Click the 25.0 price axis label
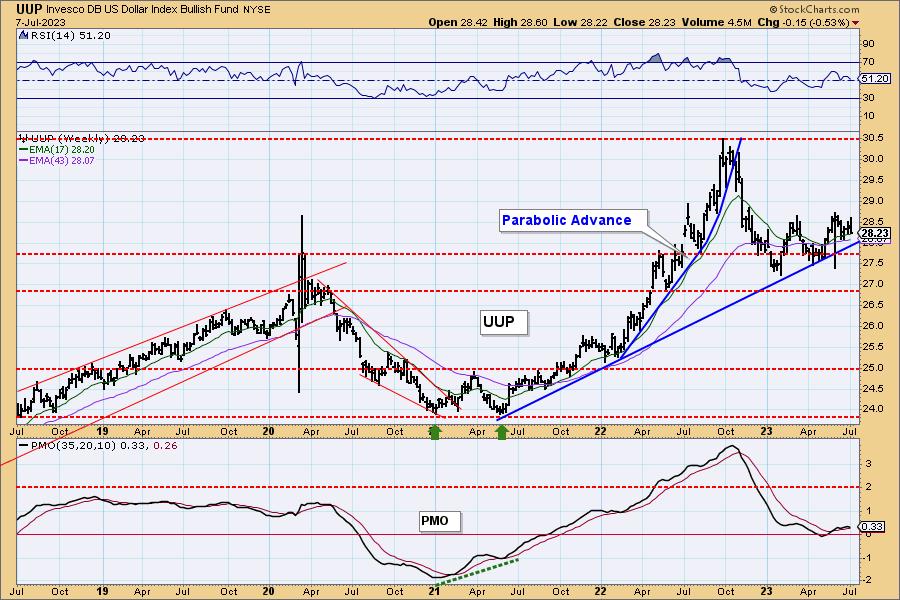This screenshot has height=600, width=900. 871,367
